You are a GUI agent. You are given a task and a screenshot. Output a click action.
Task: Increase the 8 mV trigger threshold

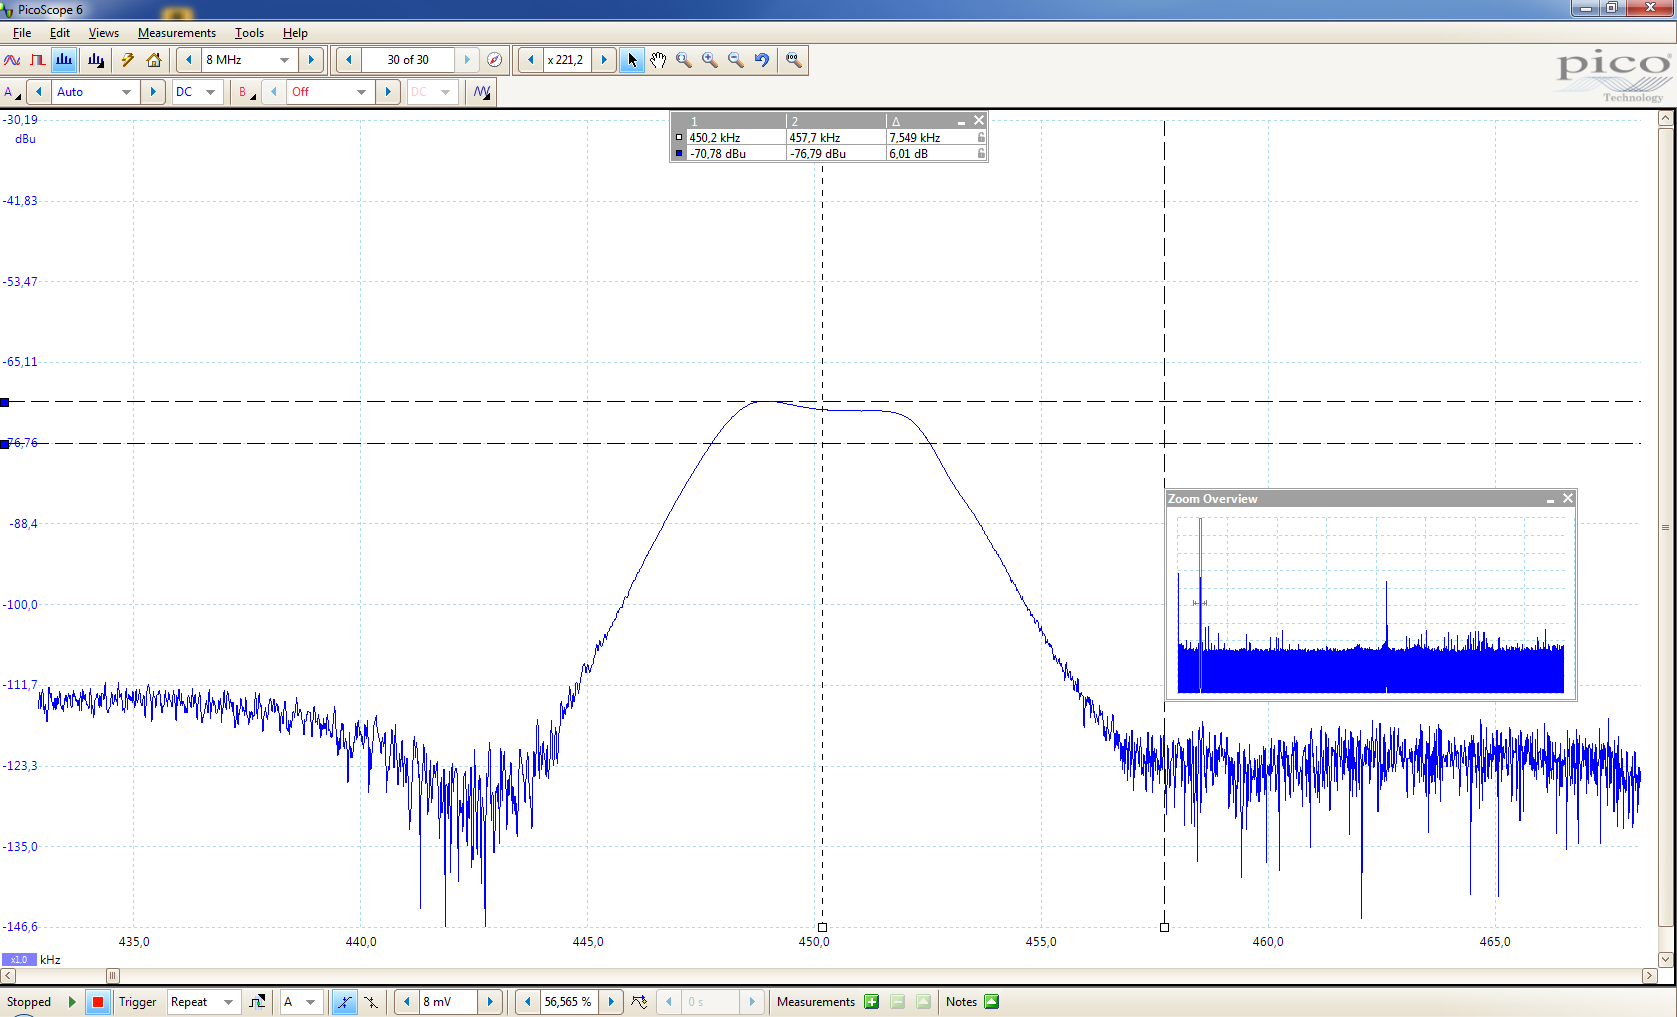(x=490, y=1002)
